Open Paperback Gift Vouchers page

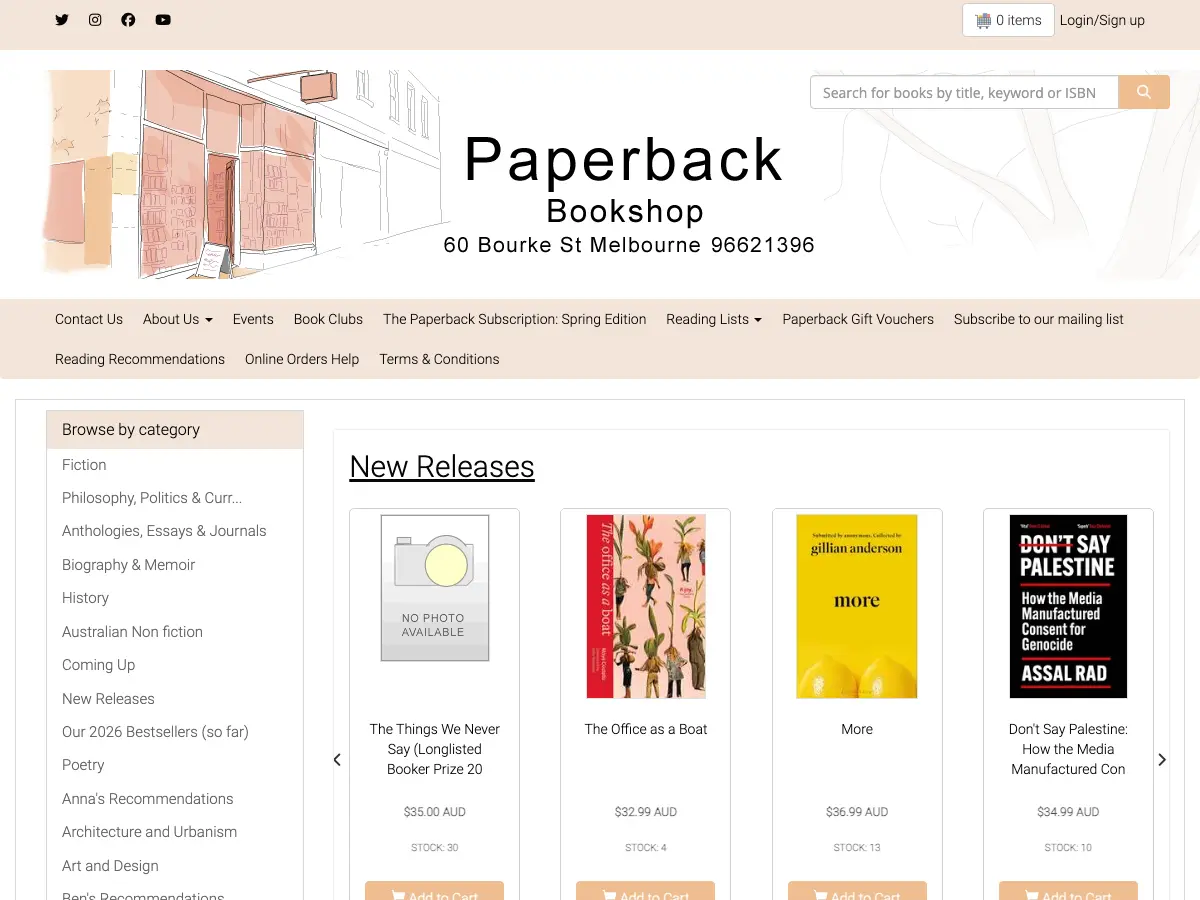pos(858,319)
